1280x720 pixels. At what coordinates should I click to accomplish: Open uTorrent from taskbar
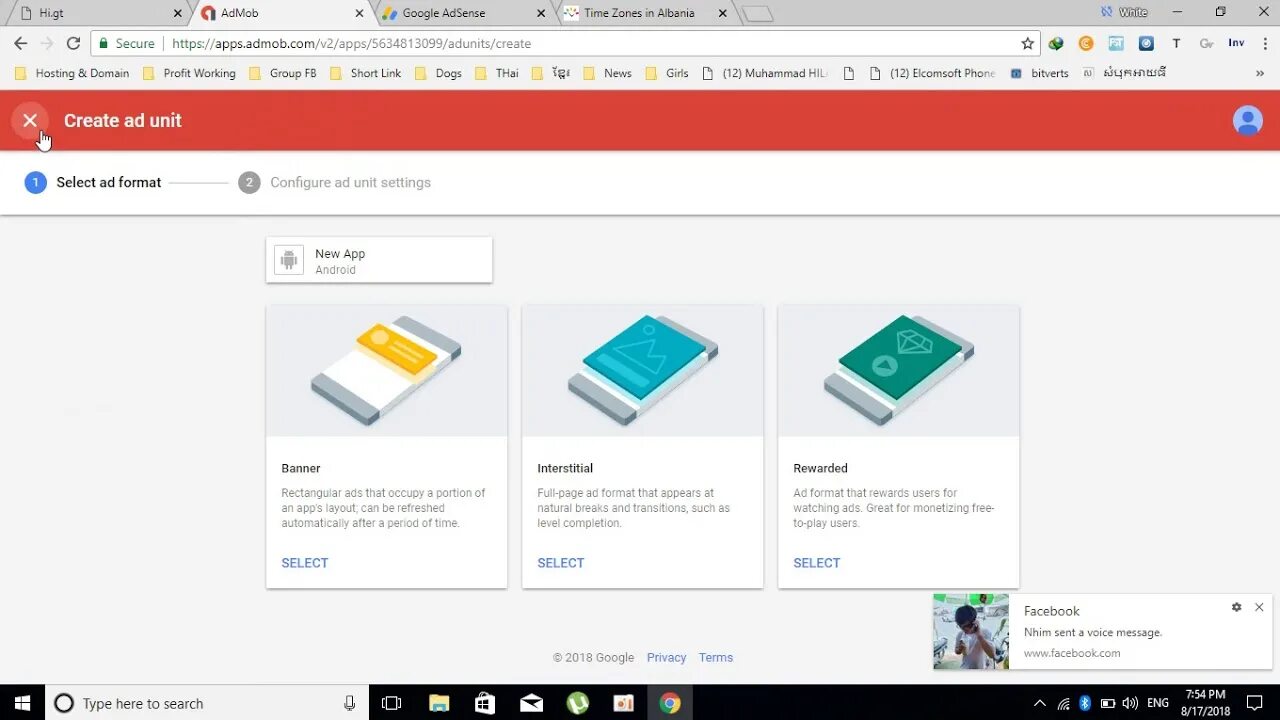tap(577, 703)
